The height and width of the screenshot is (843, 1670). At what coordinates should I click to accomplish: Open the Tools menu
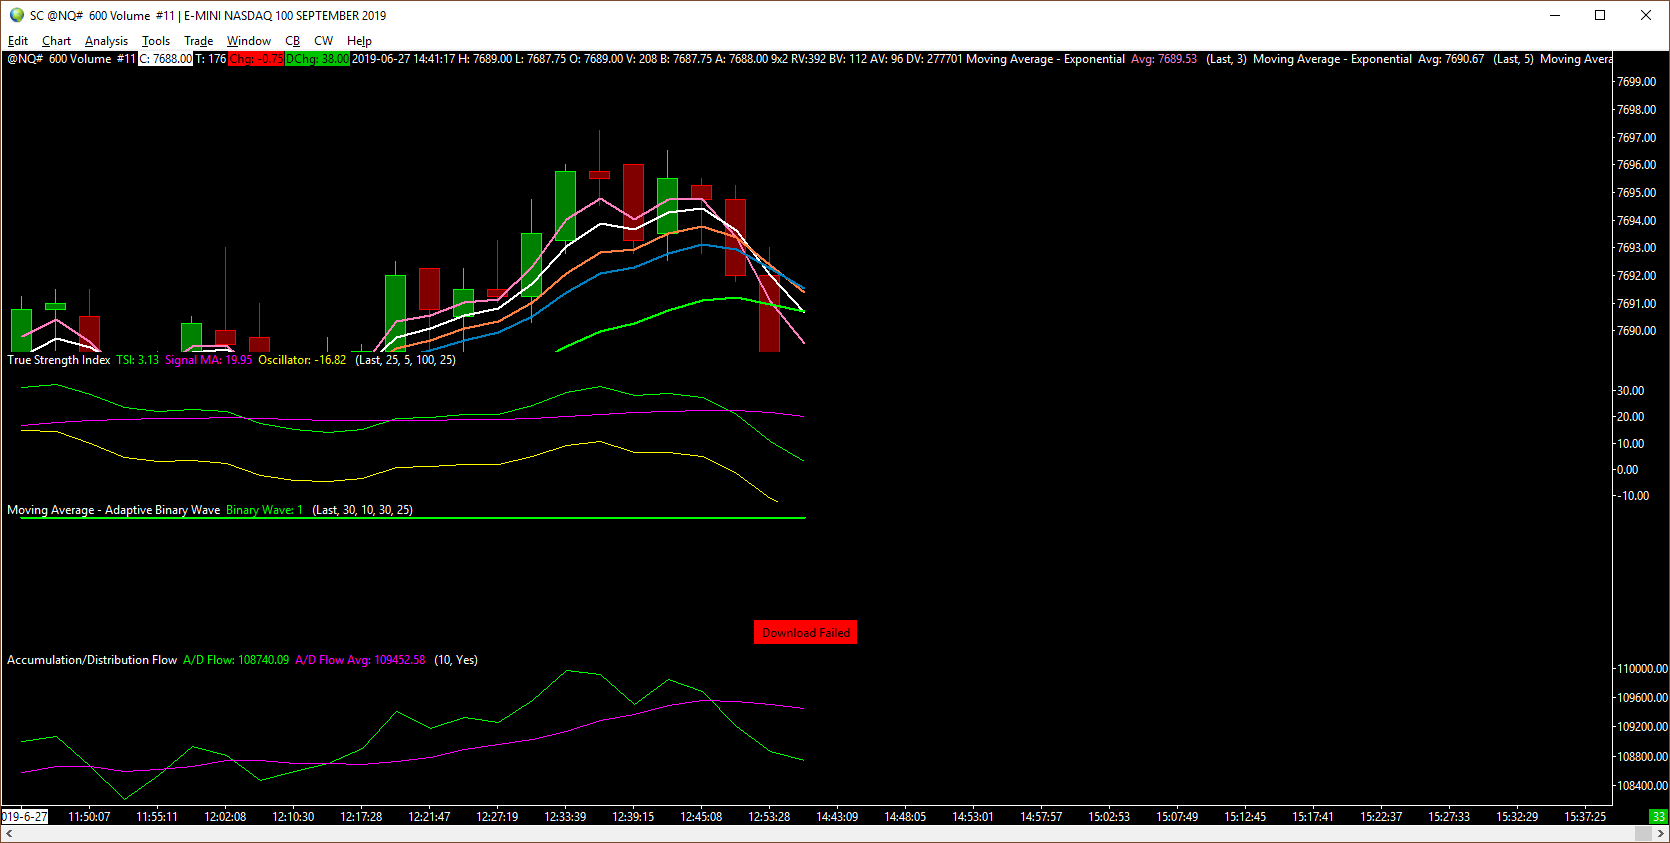[x=155, y=41]
